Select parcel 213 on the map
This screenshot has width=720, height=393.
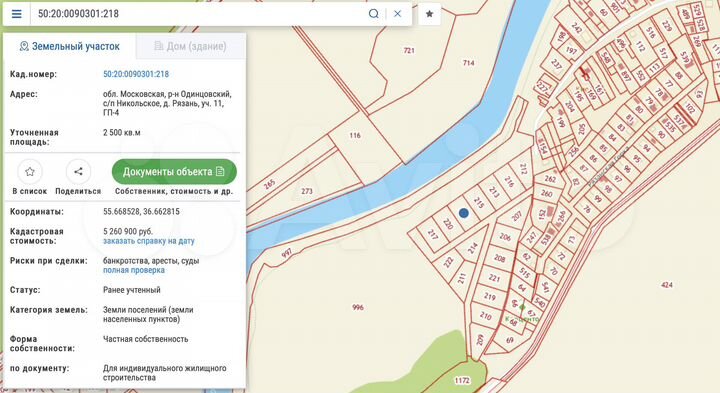tap(494, 191)
